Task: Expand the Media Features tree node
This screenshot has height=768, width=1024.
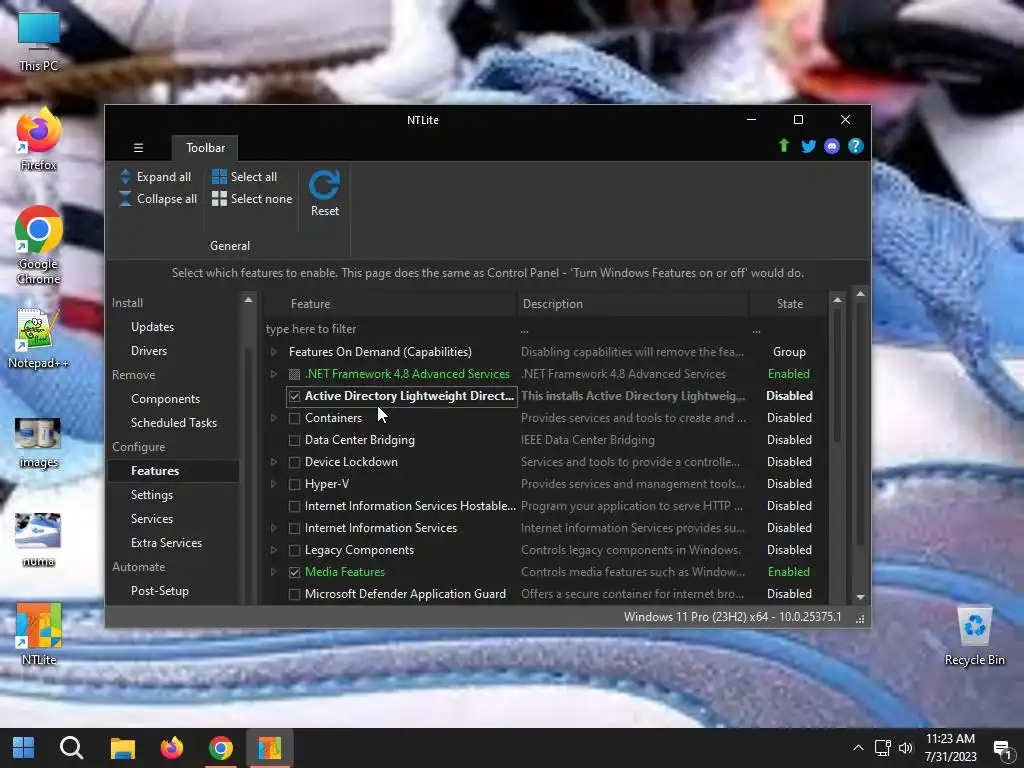Action: tap(274, 572)
